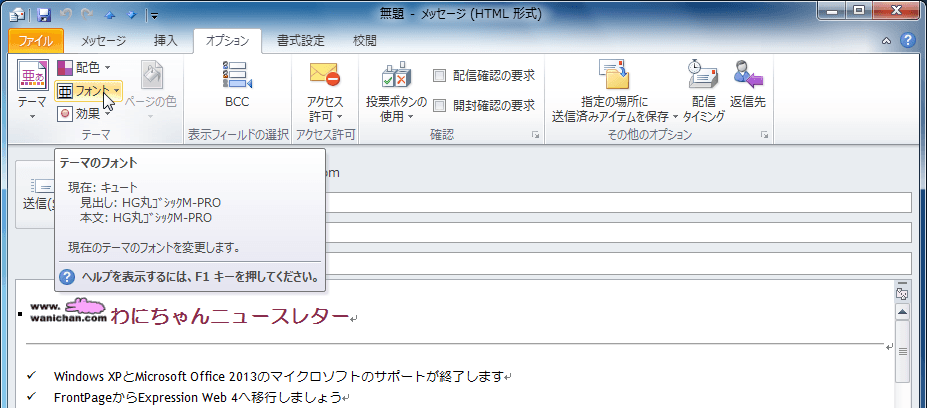Open 指定の場所に送信済みアイテムを保存 dropdown
Image resolution: width=927 pixels, height=408 pixels.
point(615,90)
